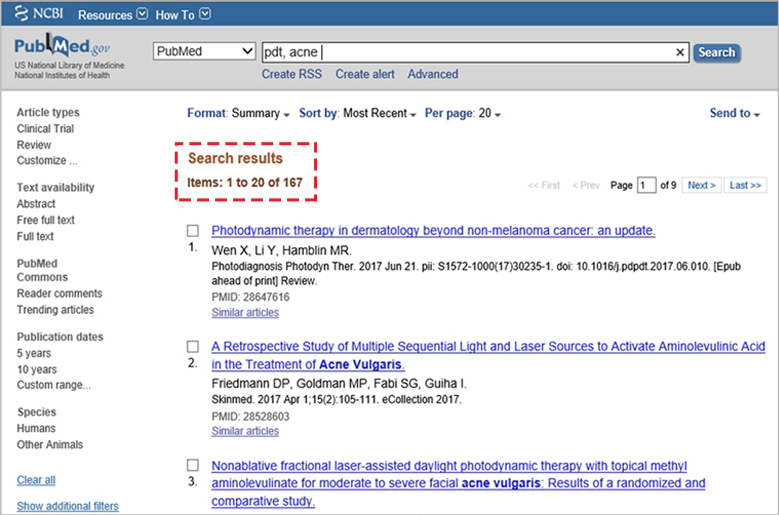Open the Advanced search link
779x515 pixels.
pos(433,74)
